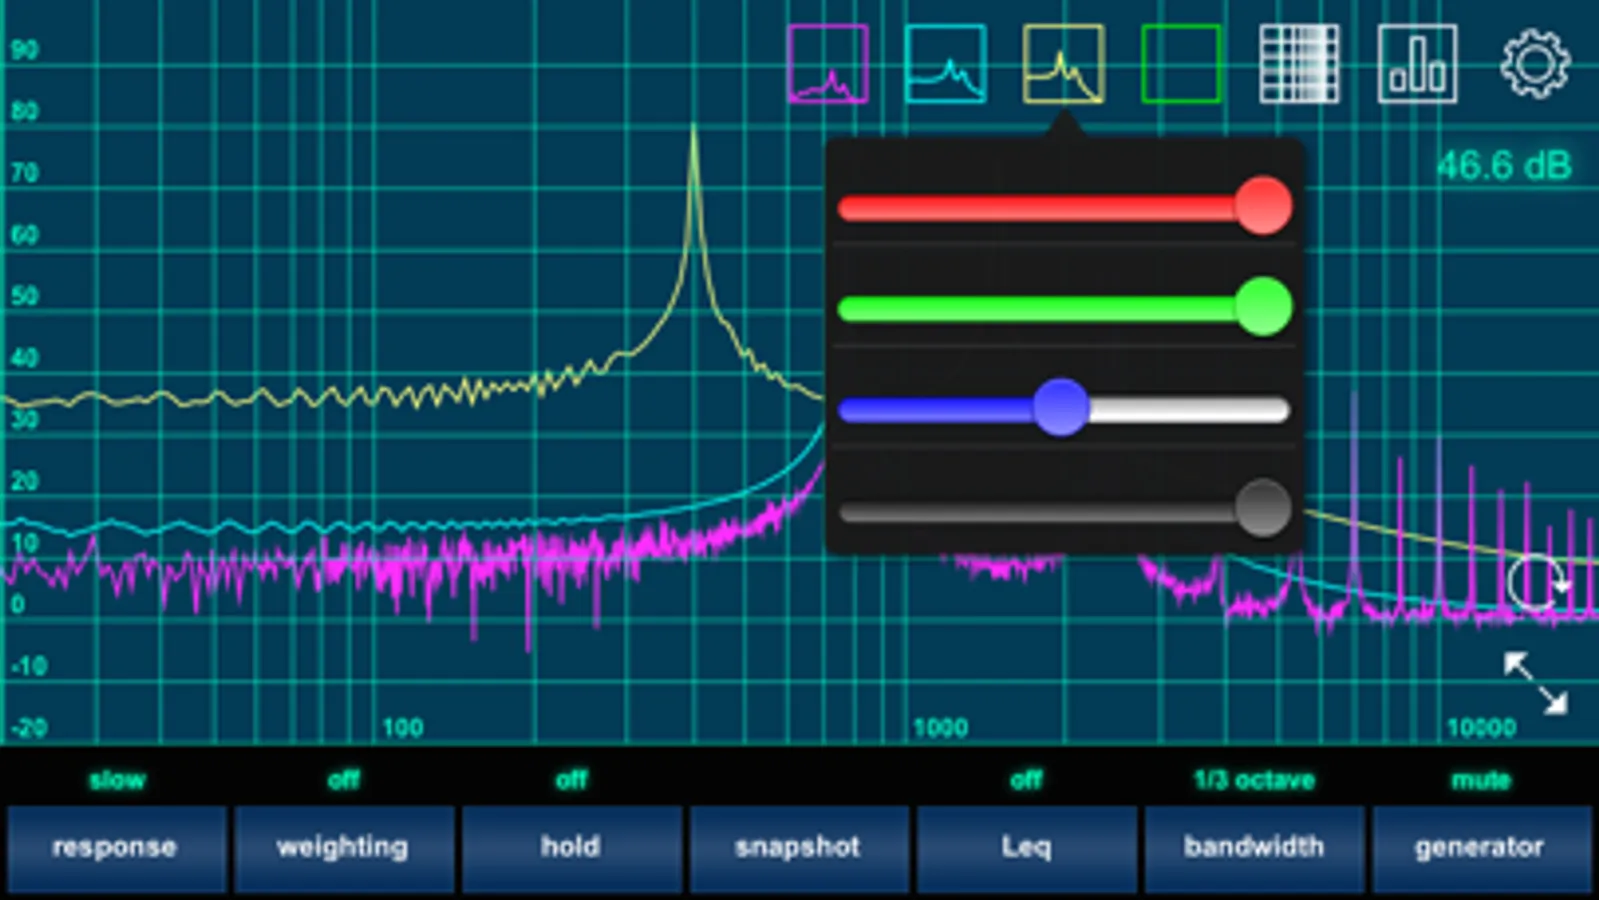Click the 'off' label above hold
The image size is (1599, 900).
(x=571, y=780)
